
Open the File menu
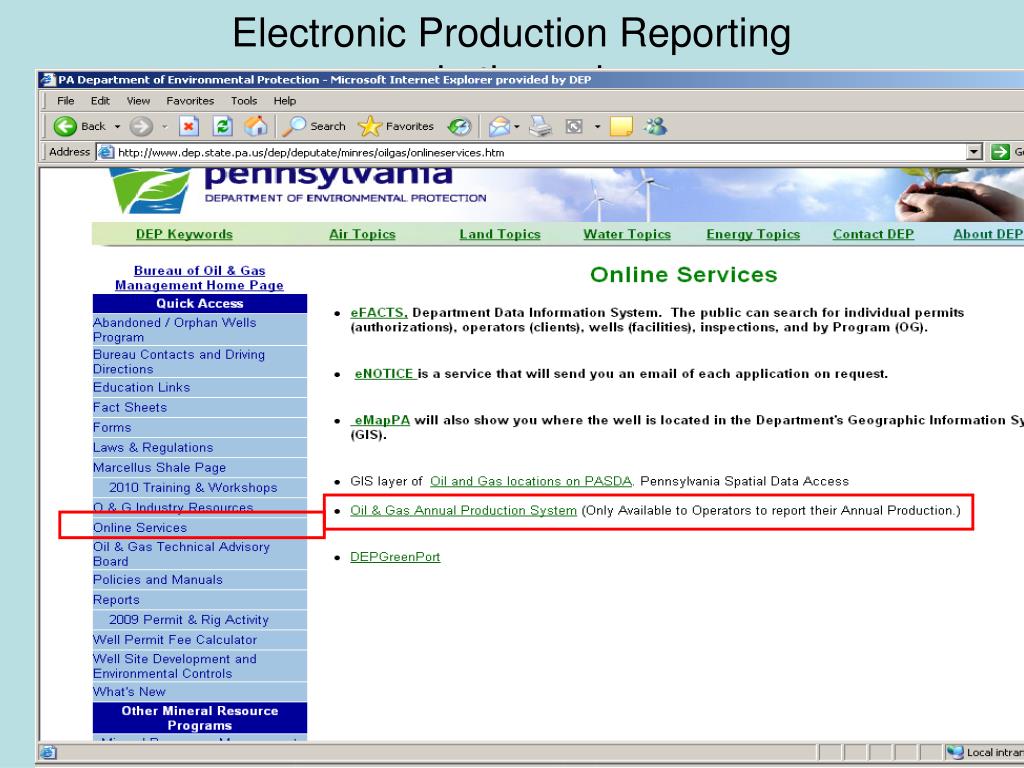tap(65, 101)
